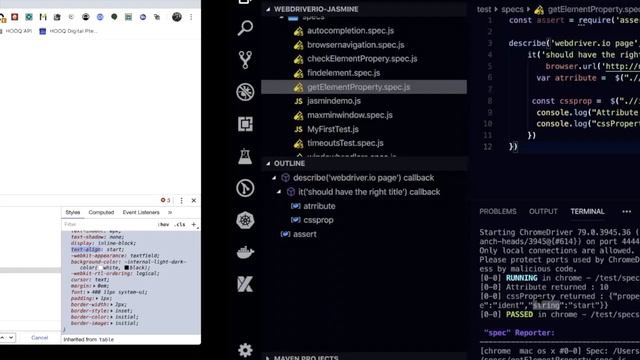Click DevTools error count indicator
The width and height of the screenshot is (640, 360).
click(165, 200)
